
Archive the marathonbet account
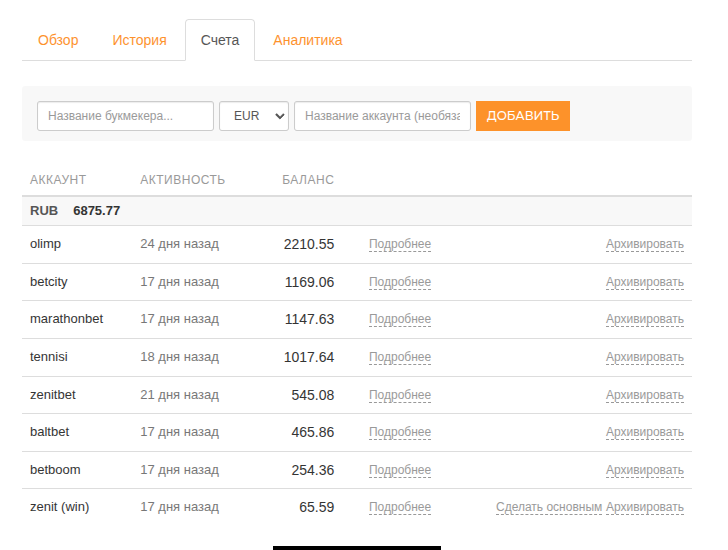point(644,319)
